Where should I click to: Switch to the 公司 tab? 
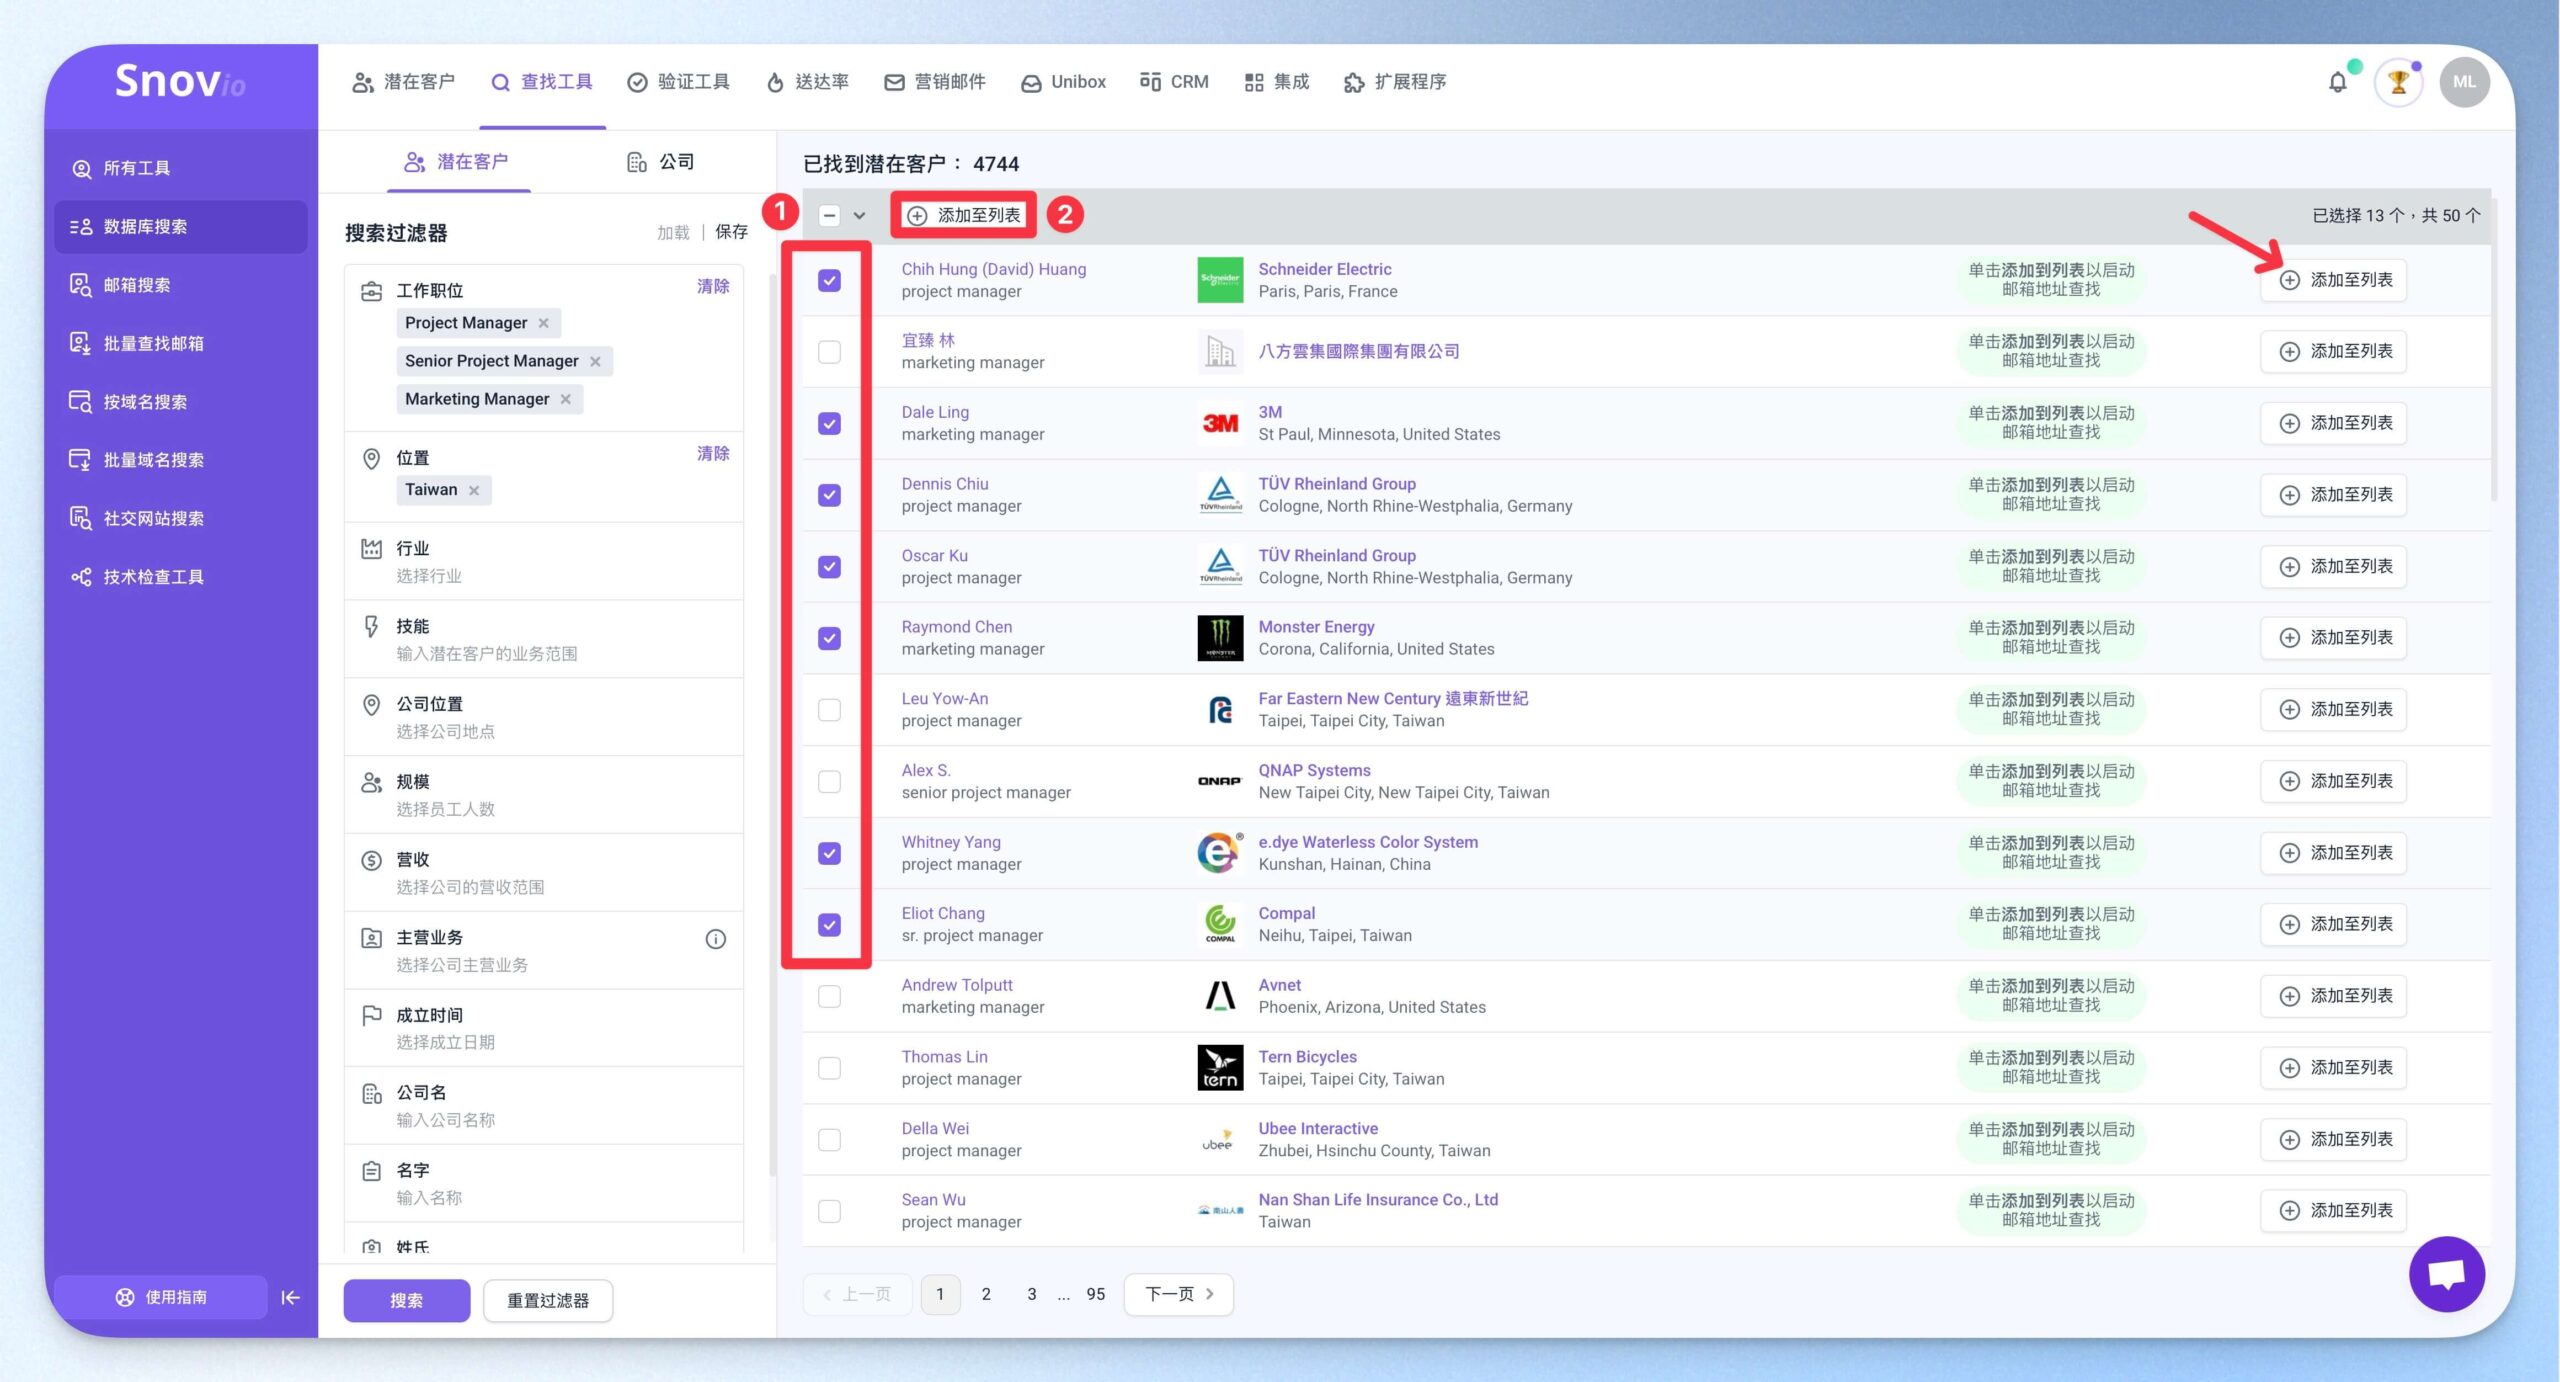pyautogui.click(x=660, y=162)
